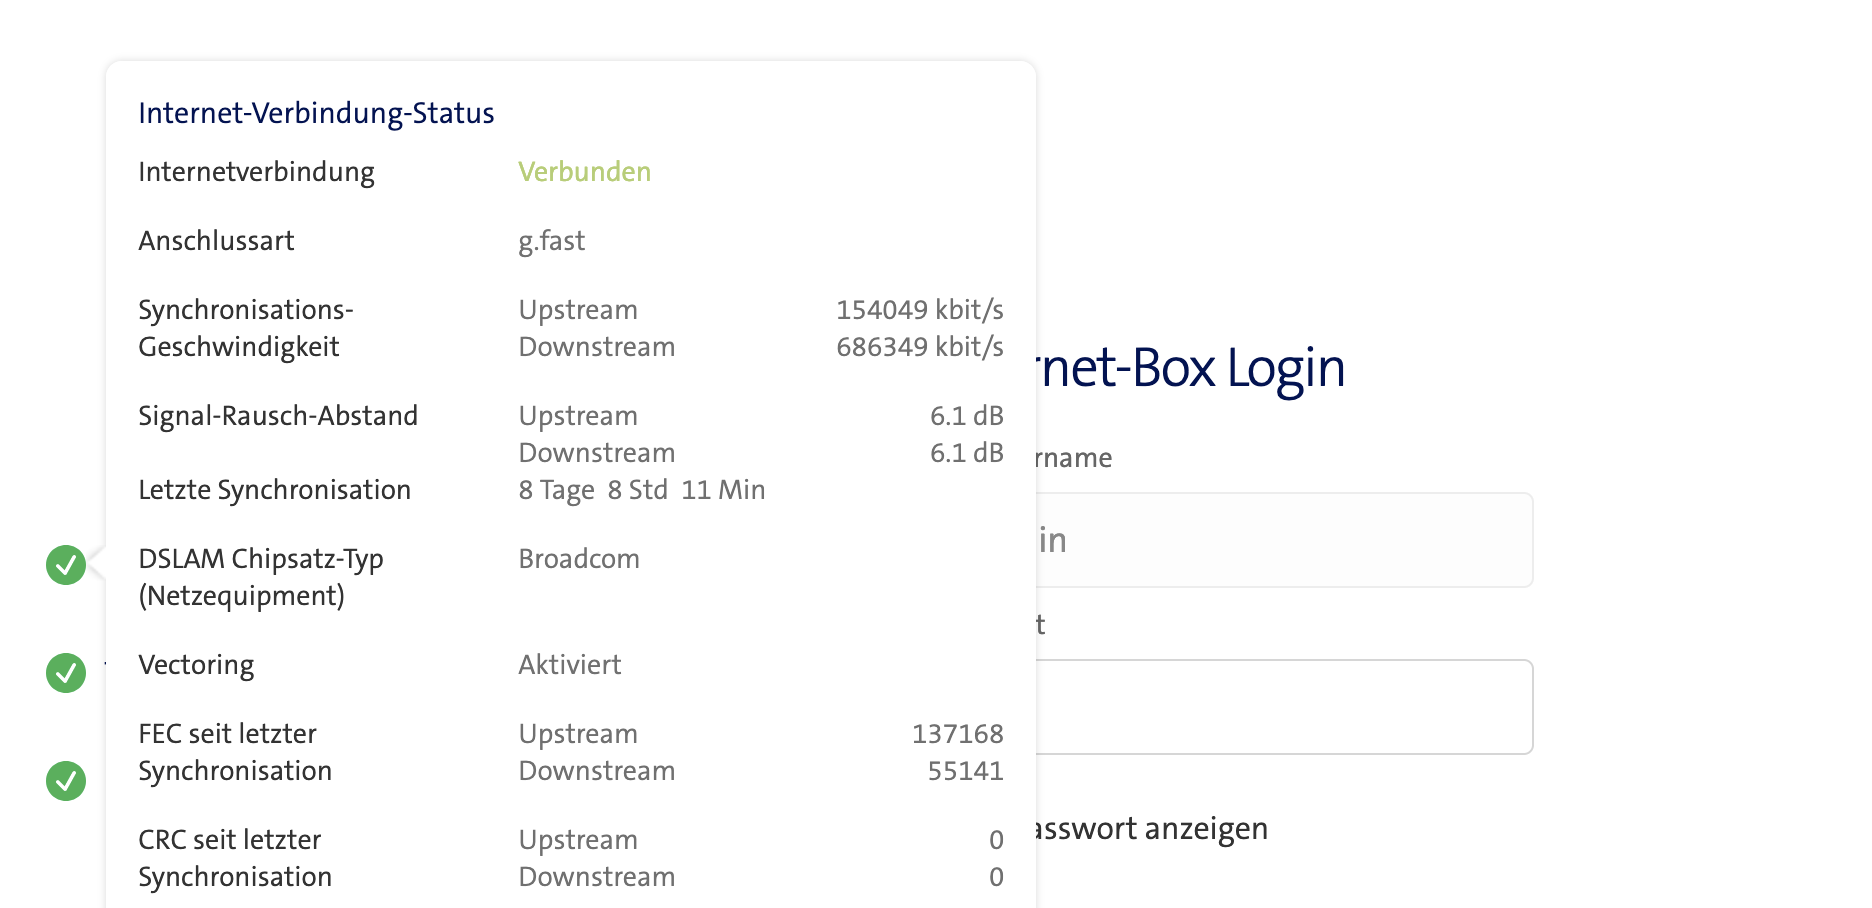Focus the username input field
Screen dimensions: 1872x908
coord(1283,540)
